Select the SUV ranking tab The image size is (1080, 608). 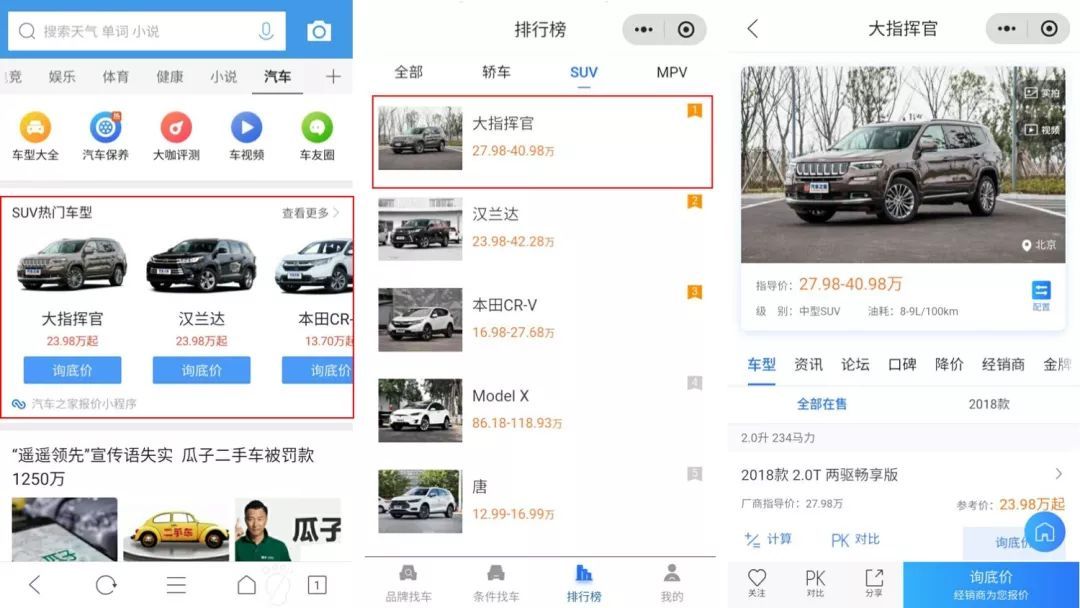pyautogui.click(x=584, y=72)
